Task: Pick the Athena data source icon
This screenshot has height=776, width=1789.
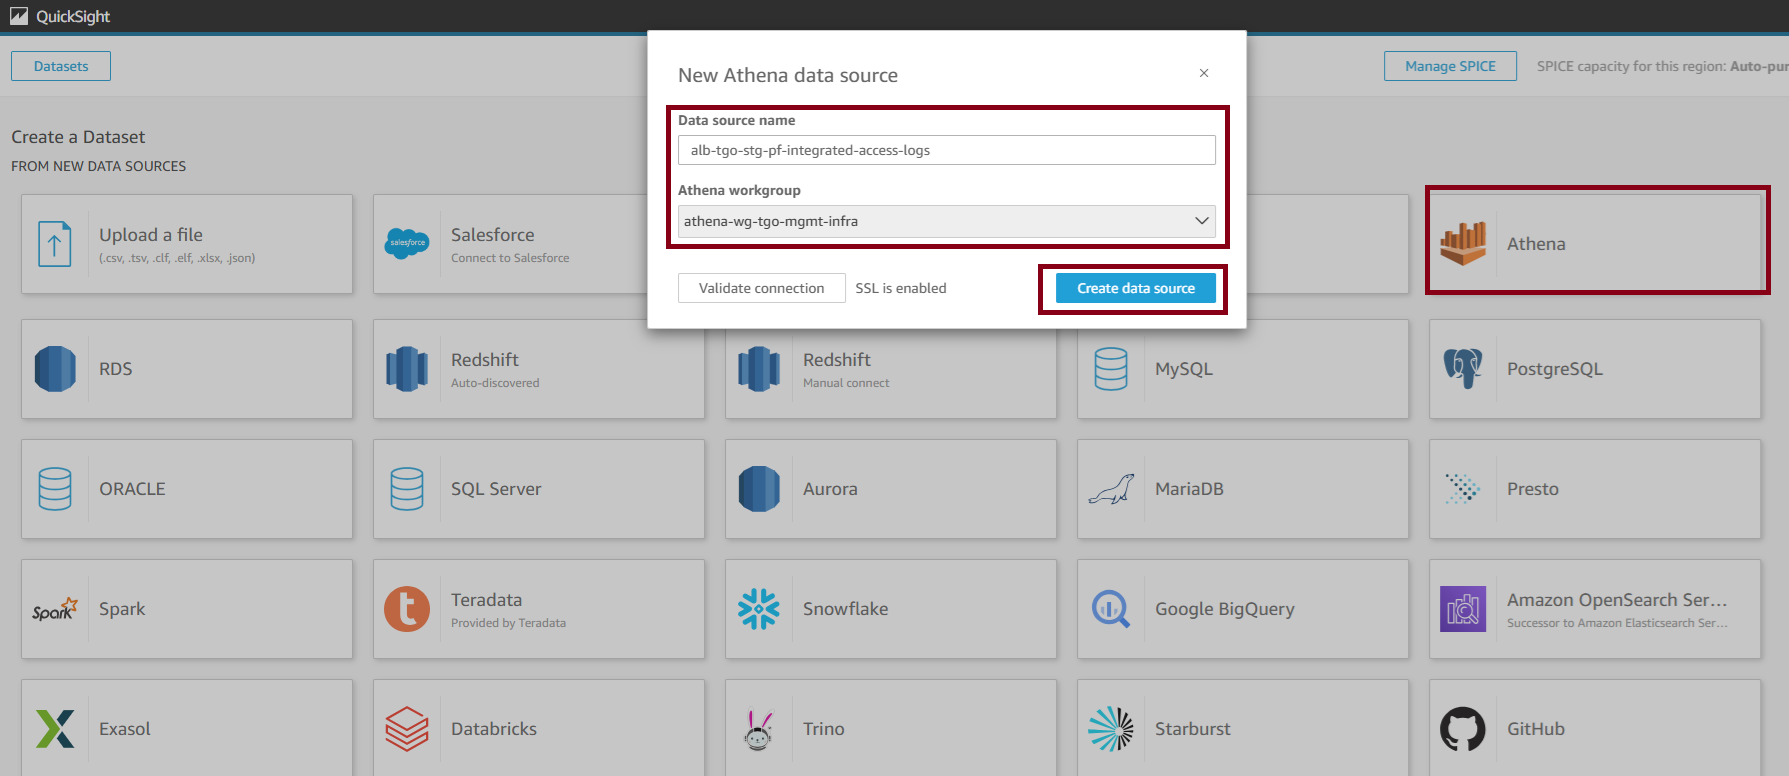Action: pyautogui.click(x=1463, y=244)
